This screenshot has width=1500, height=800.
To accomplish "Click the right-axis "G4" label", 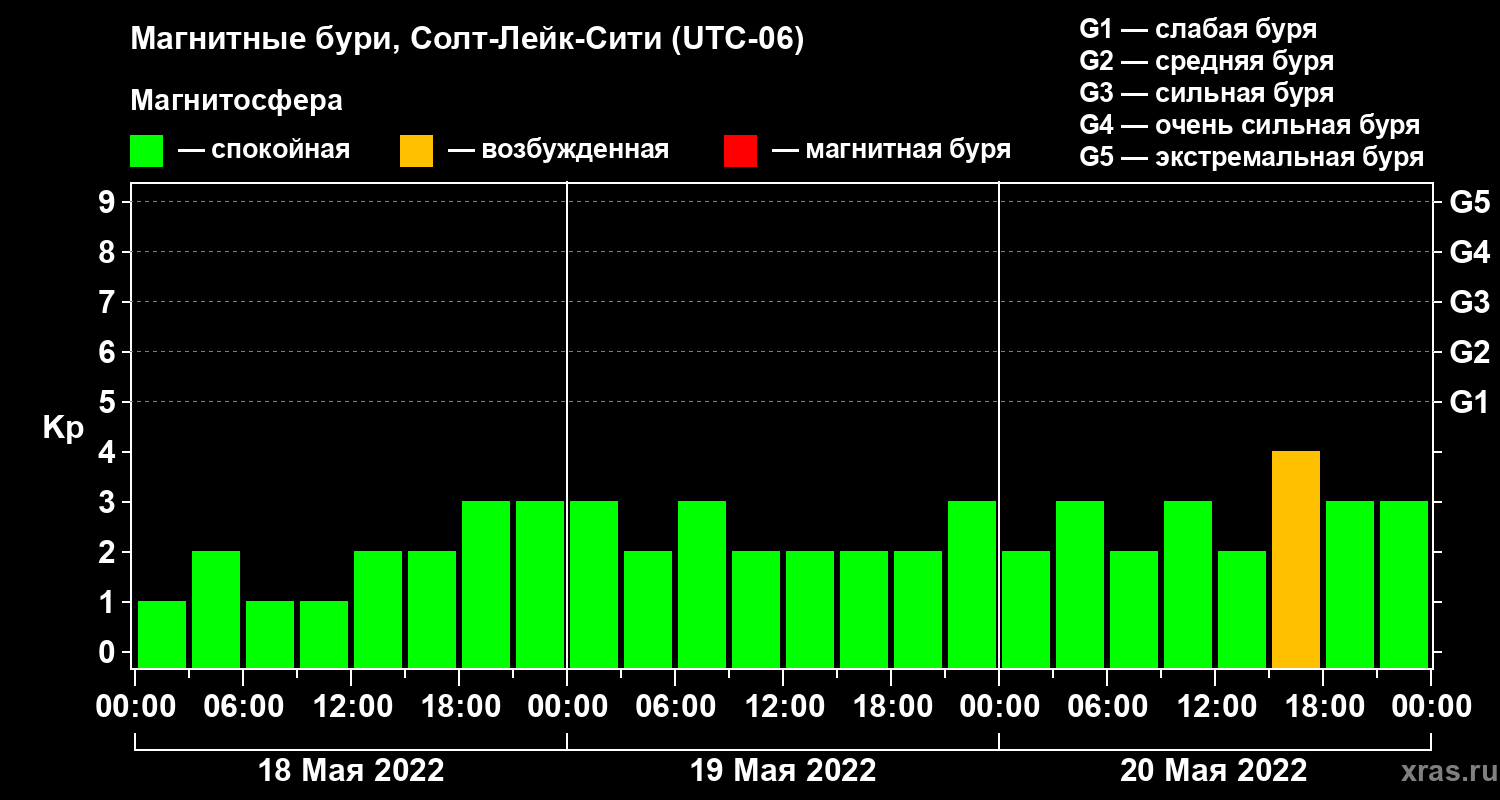I will pos(1469,252).
